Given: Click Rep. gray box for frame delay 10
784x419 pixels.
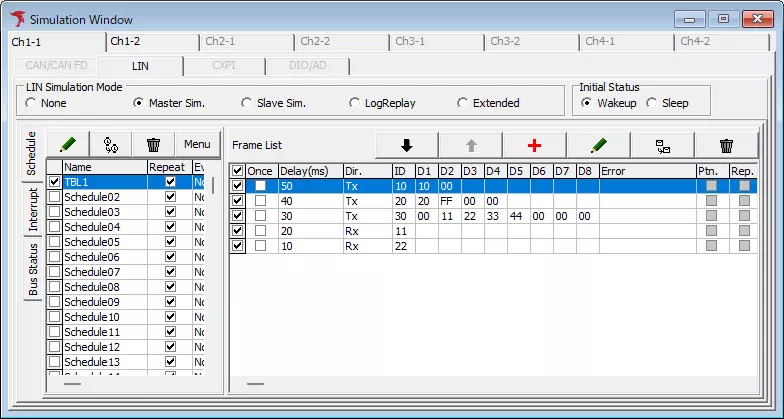Looking at the screenshot, I should click(744, 246).
